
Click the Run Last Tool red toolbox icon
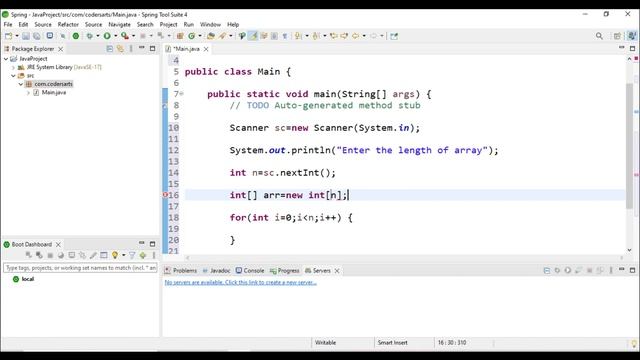point(125,36)
